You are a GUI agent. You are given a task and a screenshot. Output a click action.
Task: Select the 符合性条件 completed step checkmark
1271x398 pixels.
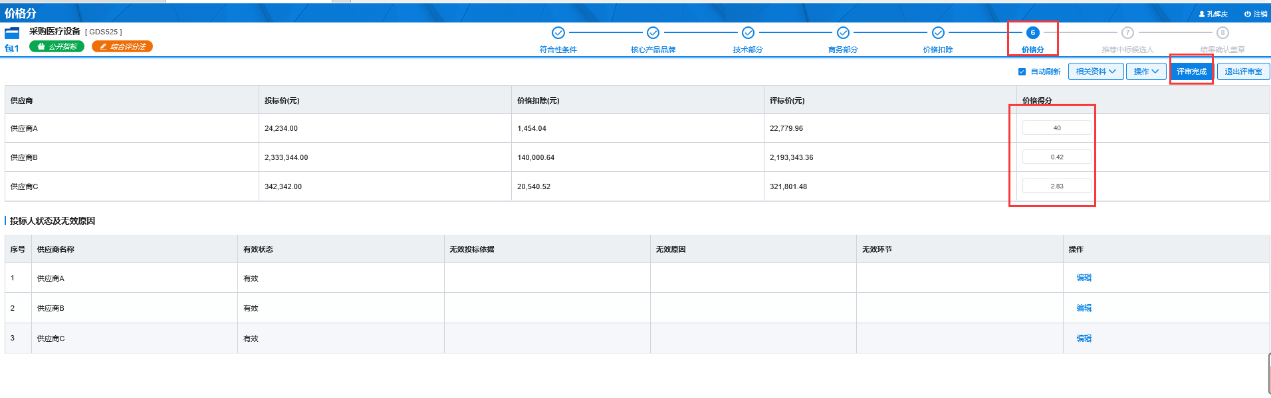click(558, 33)
